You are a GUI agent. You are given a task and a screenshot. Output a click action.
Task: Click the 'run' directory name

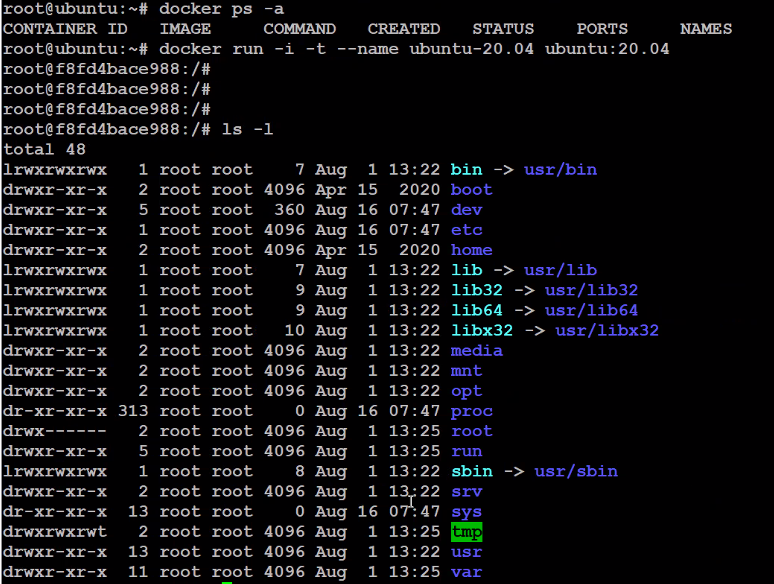(x=466, y=451)
